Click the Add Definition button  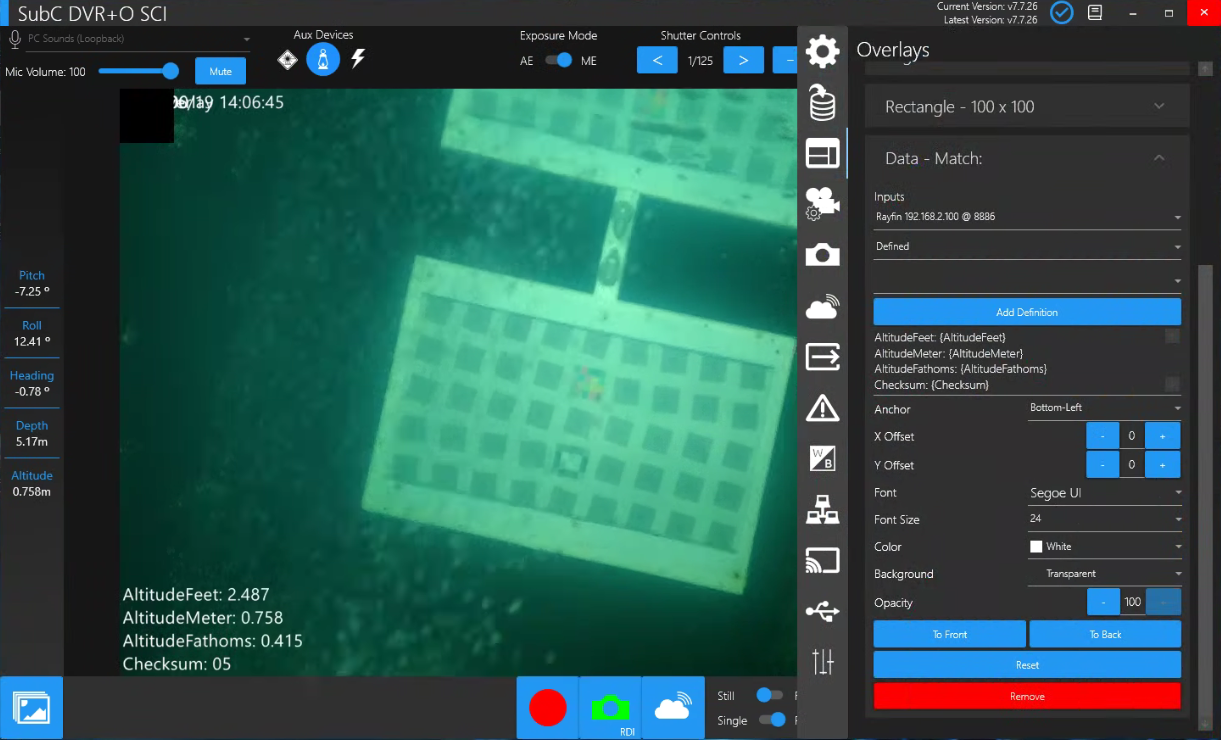pos(1027,312)
